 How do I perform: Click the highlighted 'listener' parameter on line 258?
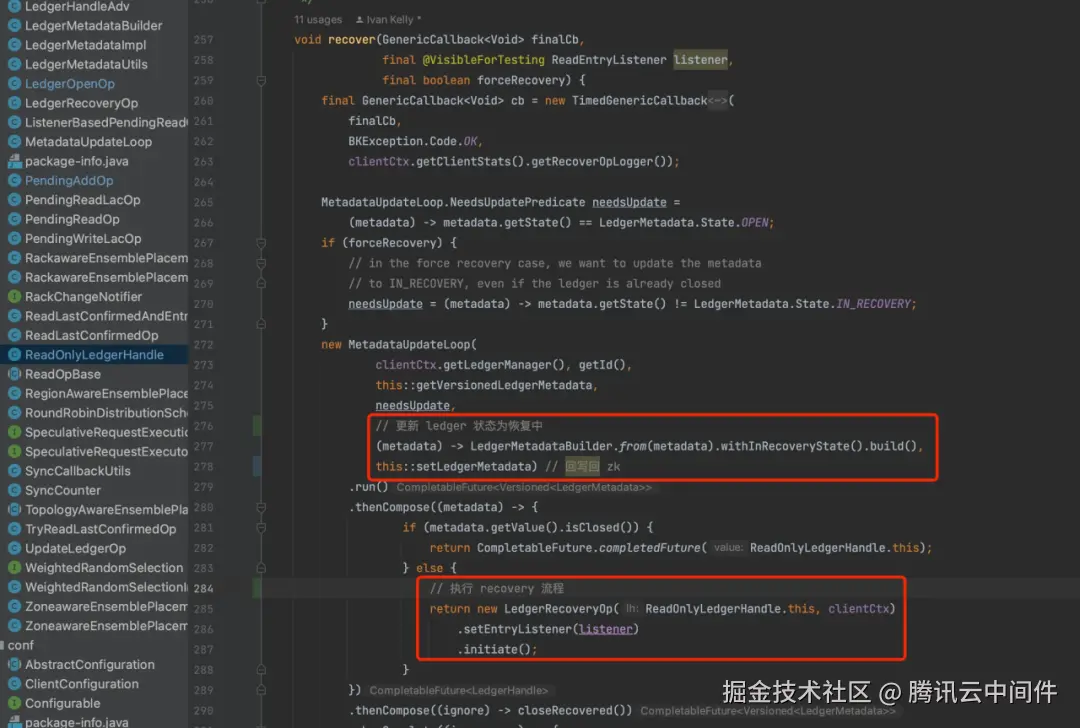(700, 60)
